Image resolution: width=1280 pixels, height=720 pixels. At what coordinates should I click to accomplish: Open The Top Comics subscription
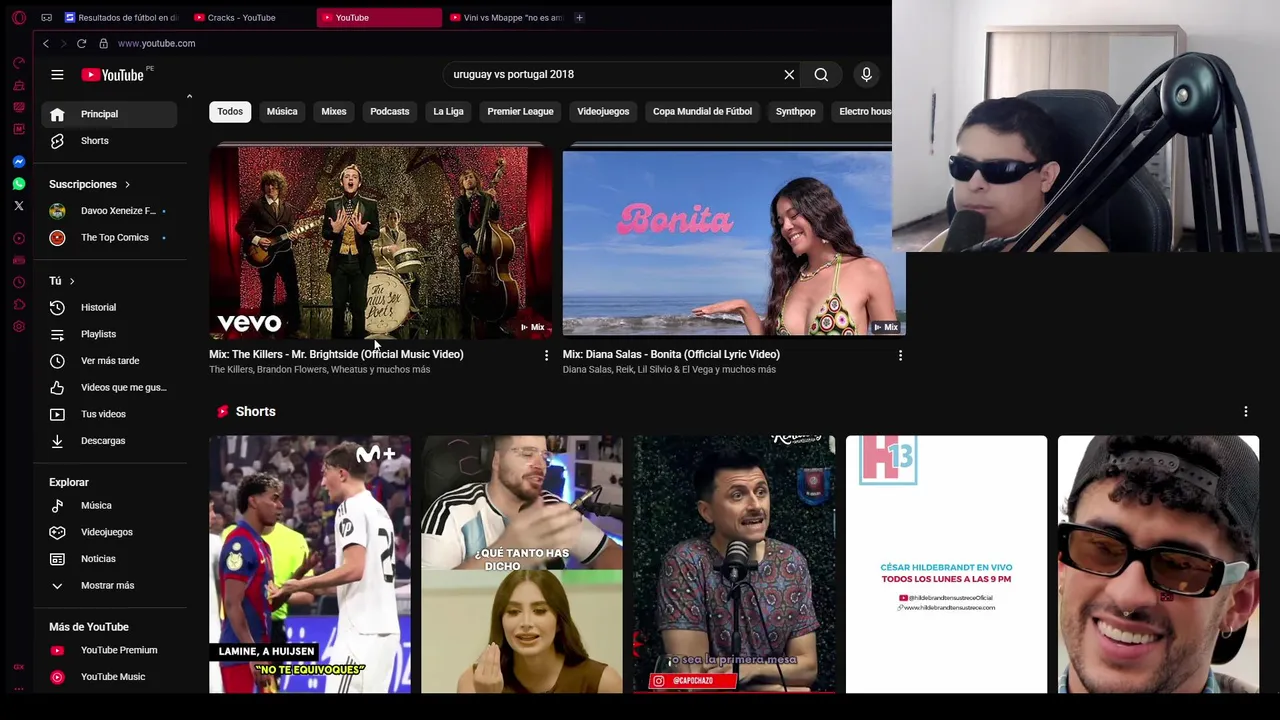pyautogui.click(x=110, y=238)
